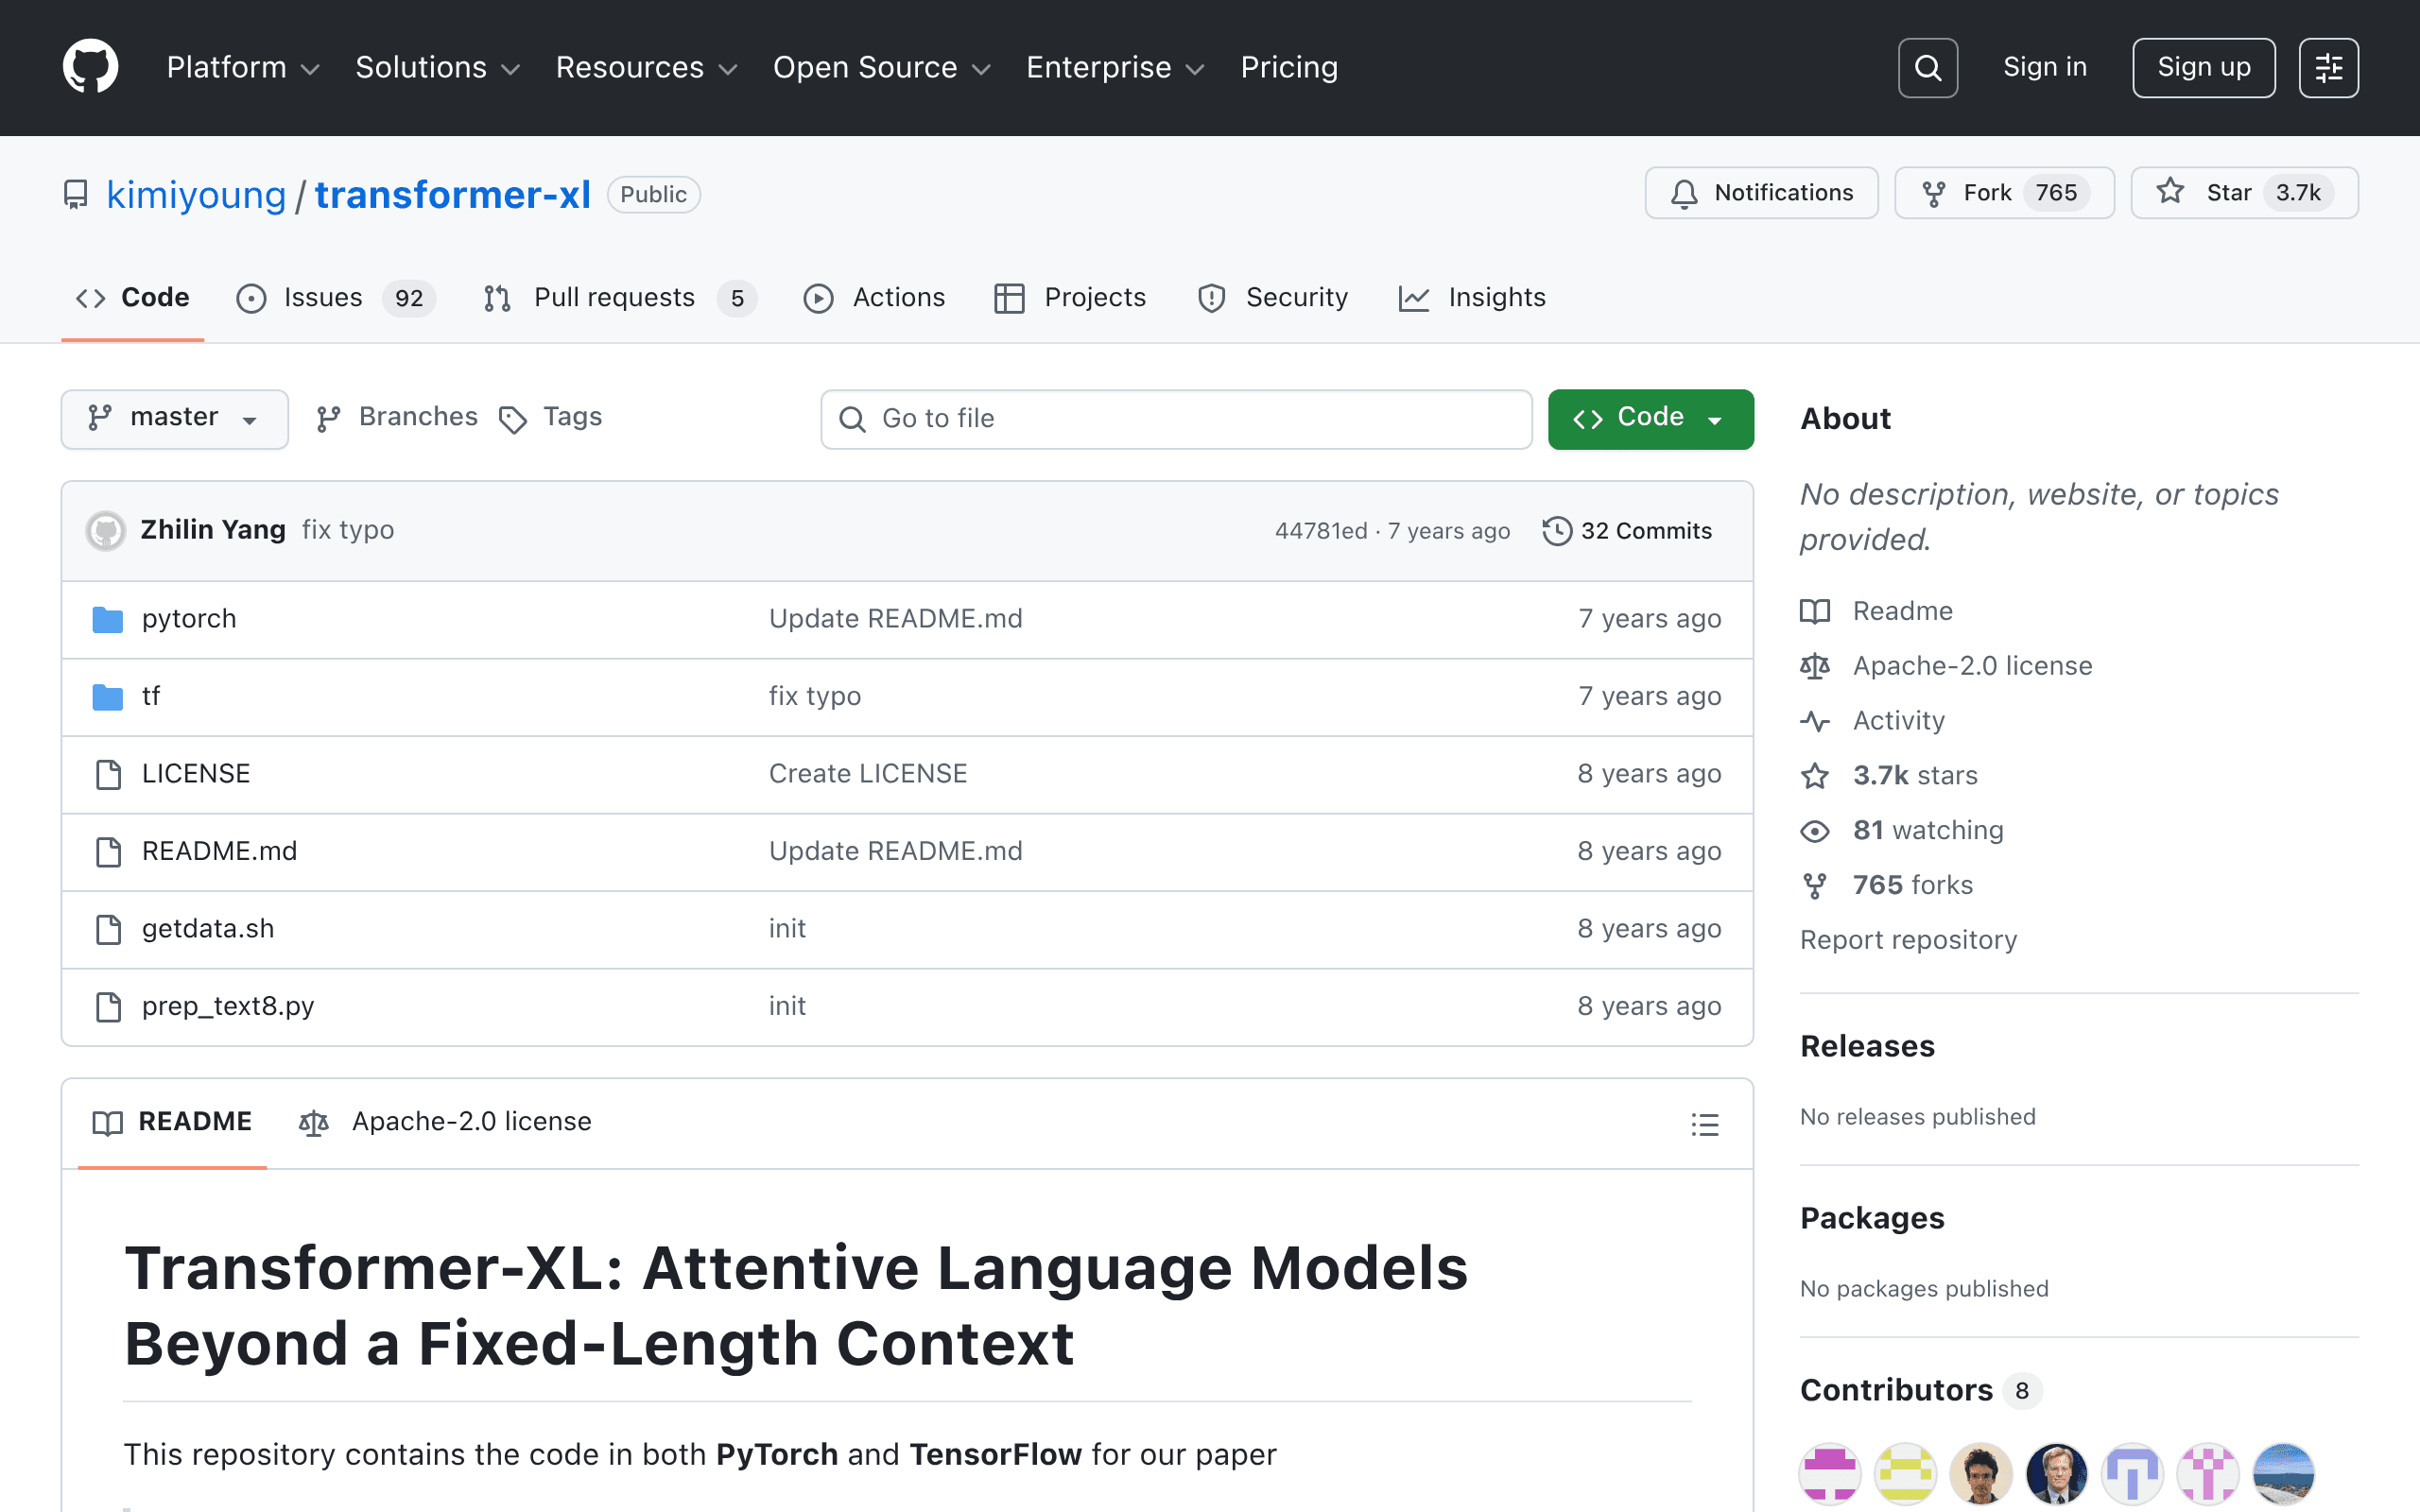The width and height of the screenshot is (2420, 1512).
Task: Click Report repository link
Action: pyautogui.click(x=1908, y=941)
